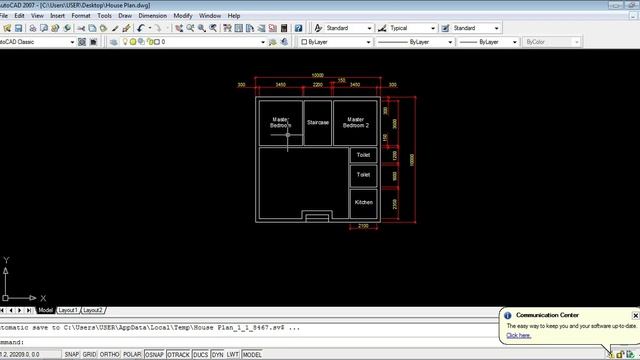
Task: Toggle ORTHO mode in status bar
Action: click(x=109, y=355)
